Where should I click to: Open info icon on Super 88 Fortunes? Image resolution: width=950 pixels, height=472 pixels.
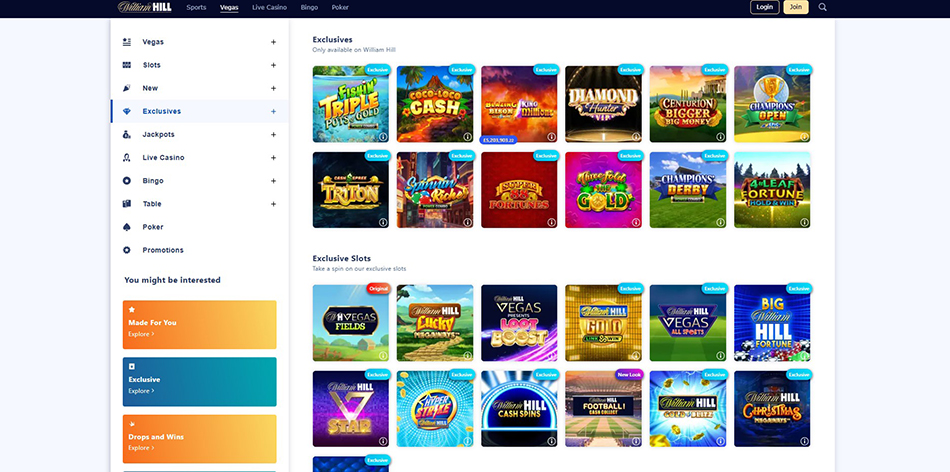click(x=551, y=222)
